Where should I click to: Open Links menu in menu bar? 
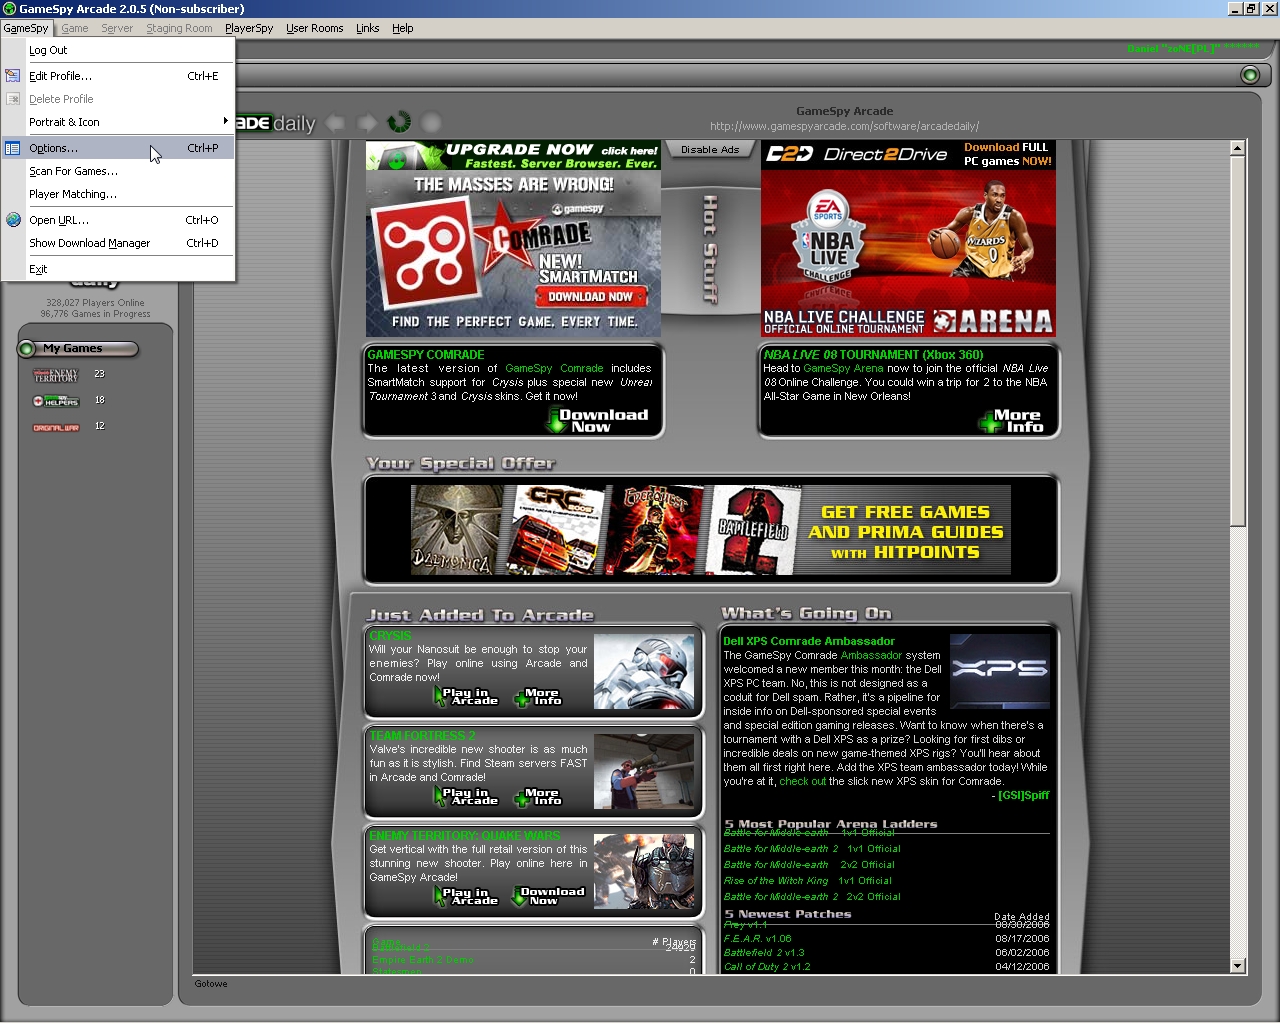pyautogui.click(x=368, y=28)
